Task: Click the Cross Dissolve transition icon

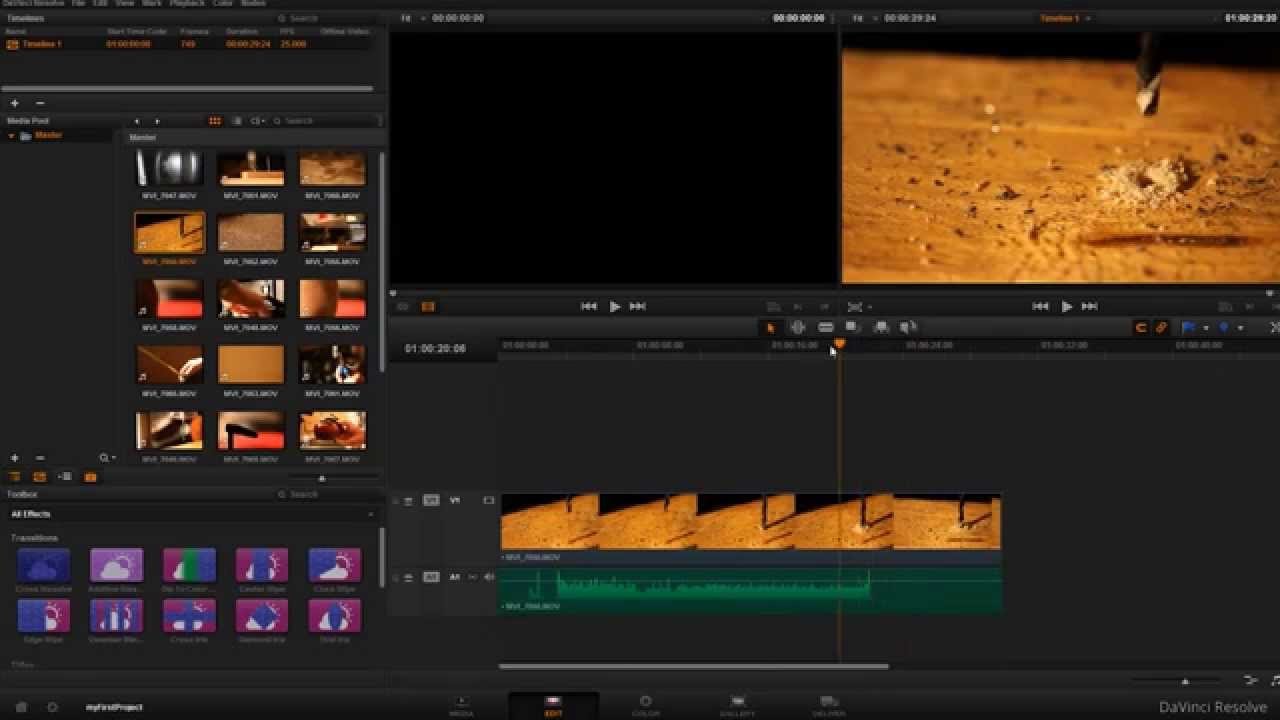Action: pos(43,566)
